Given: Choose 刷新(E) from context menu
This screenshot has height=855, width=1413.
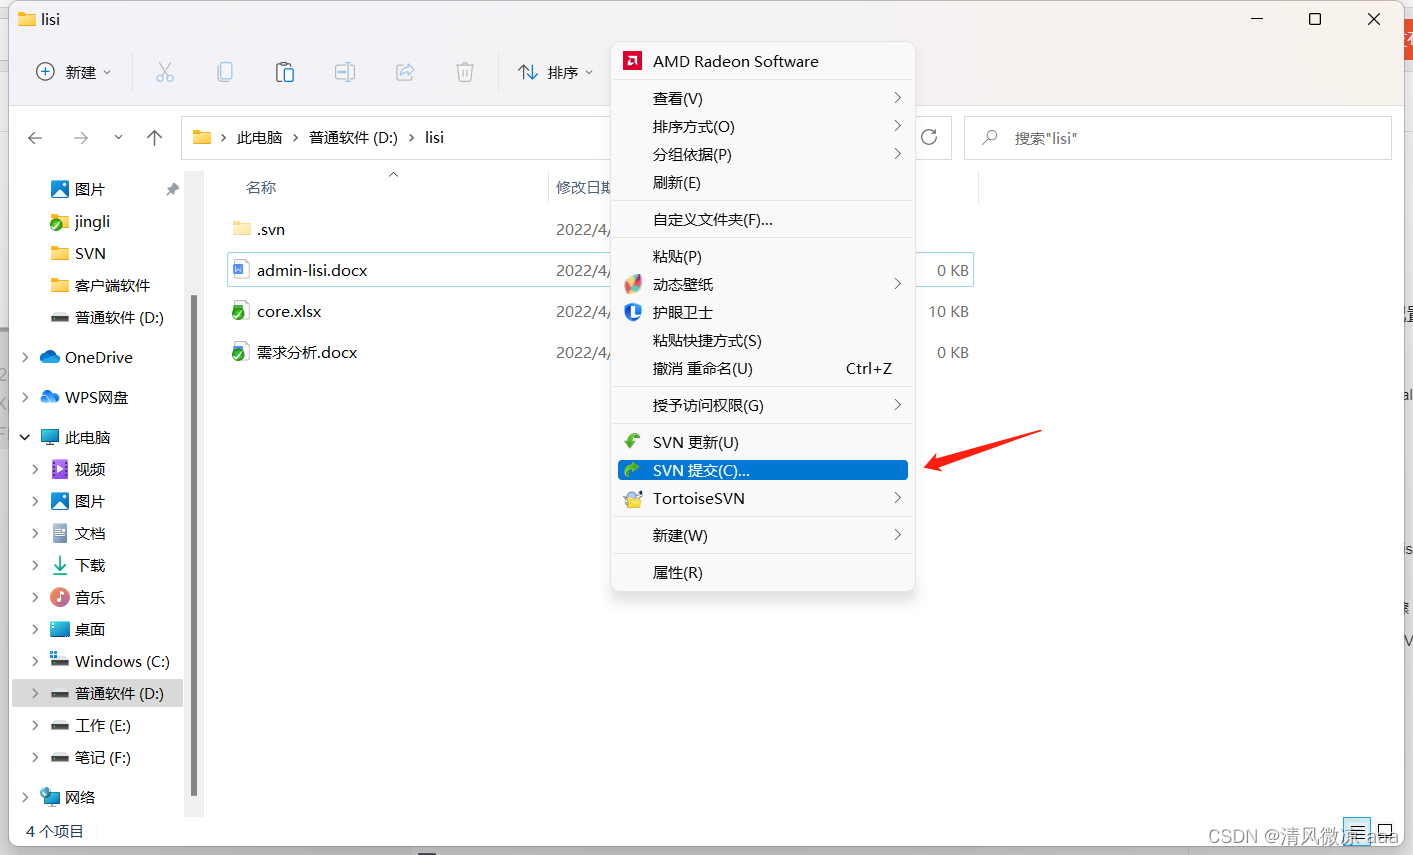Looking at the screenshot, I should (763, 182).
